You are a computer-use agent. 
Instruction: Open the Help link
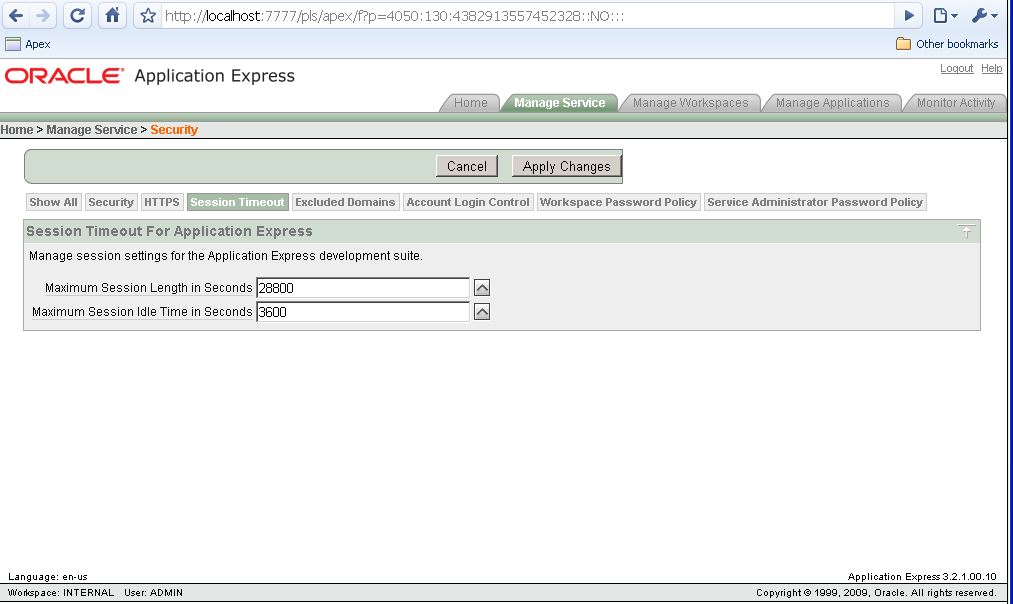click(991, 68)
